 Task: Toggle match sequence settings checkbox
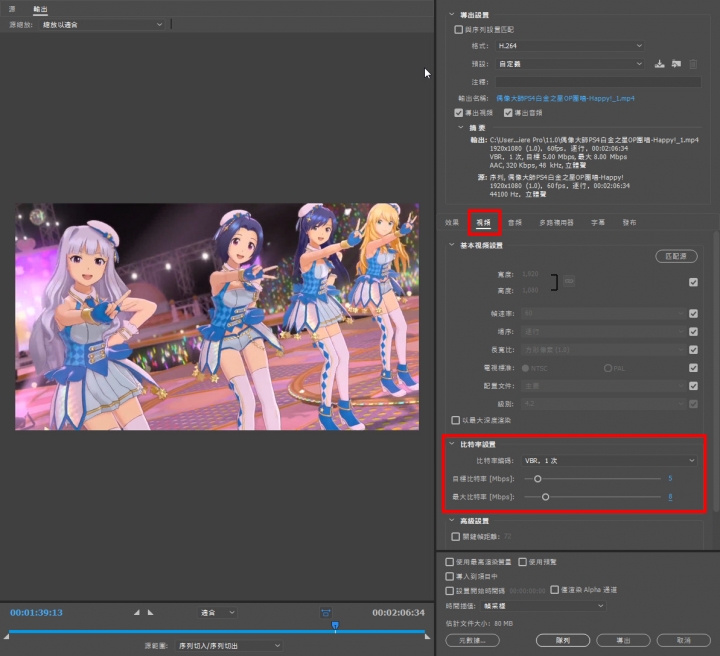click(x=458, y=29)
